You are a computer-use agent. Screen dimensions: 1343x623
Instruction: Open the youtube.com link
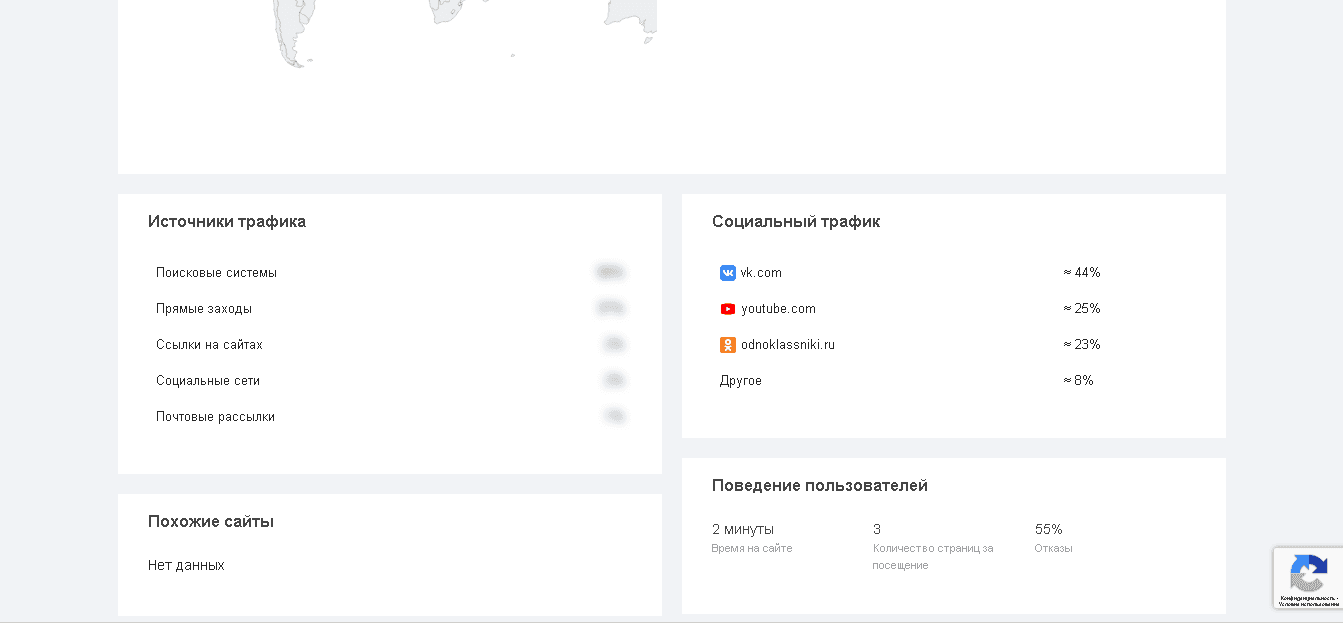pyautogui.click(x=778, y=309)
